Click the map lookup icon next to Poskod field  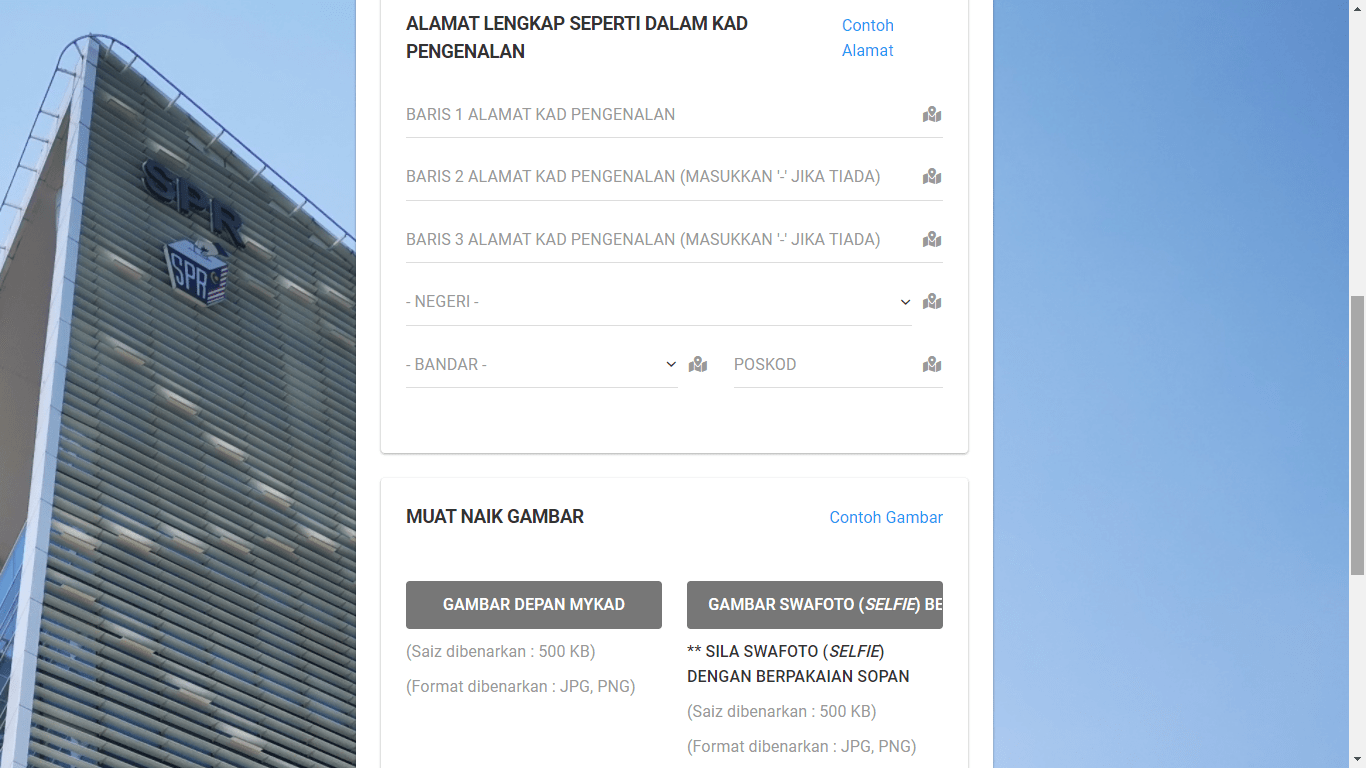931,364
